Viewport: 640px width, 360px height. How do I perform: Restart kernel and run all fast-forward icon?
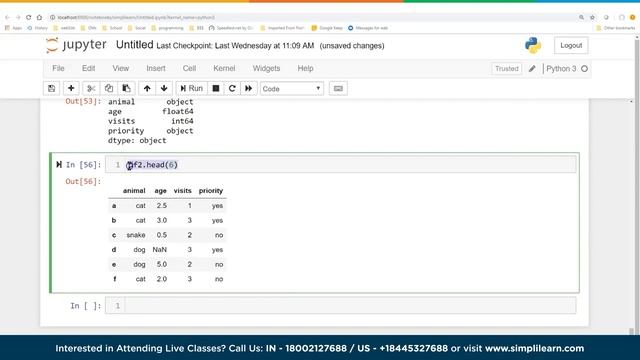click(x=249, y=89)
